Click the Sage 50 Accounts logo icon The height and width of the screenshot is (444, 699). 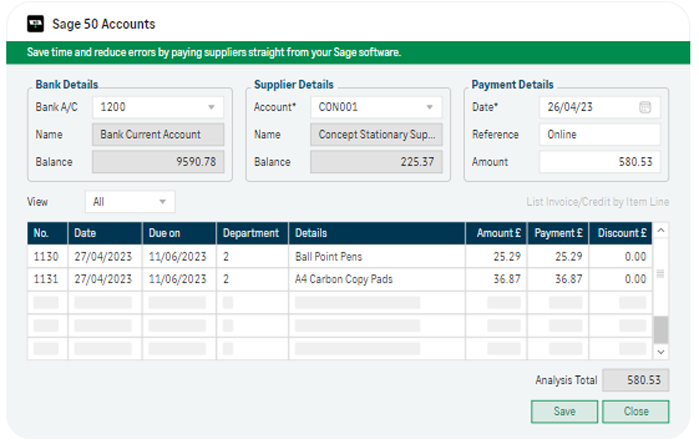pyautogui.click(x=35, y=24)
